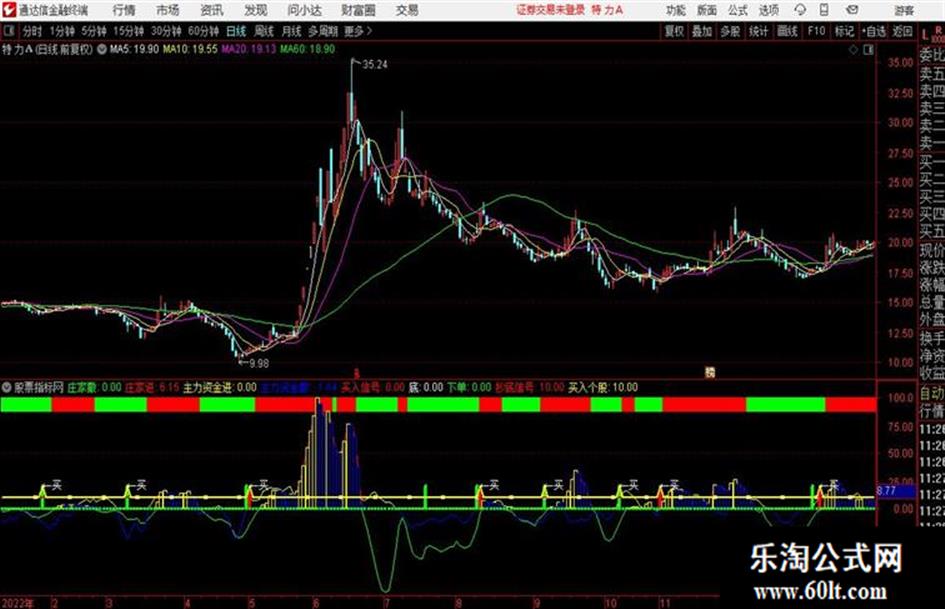
Task: Click the 返回 back button
Action: coord(902,31)
